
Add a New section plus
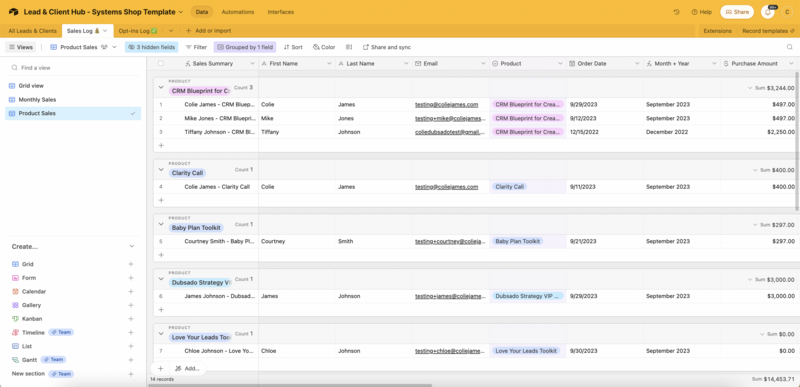coord(131,374)
